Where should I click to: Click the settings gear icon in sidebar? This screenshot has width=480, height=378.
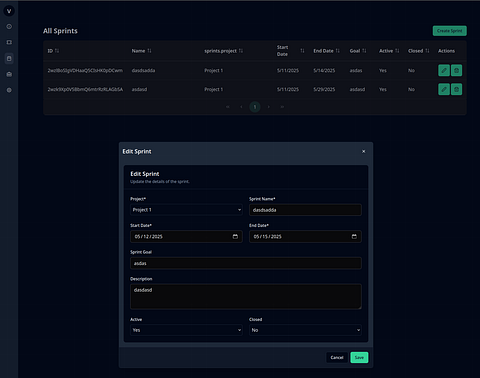9,90
